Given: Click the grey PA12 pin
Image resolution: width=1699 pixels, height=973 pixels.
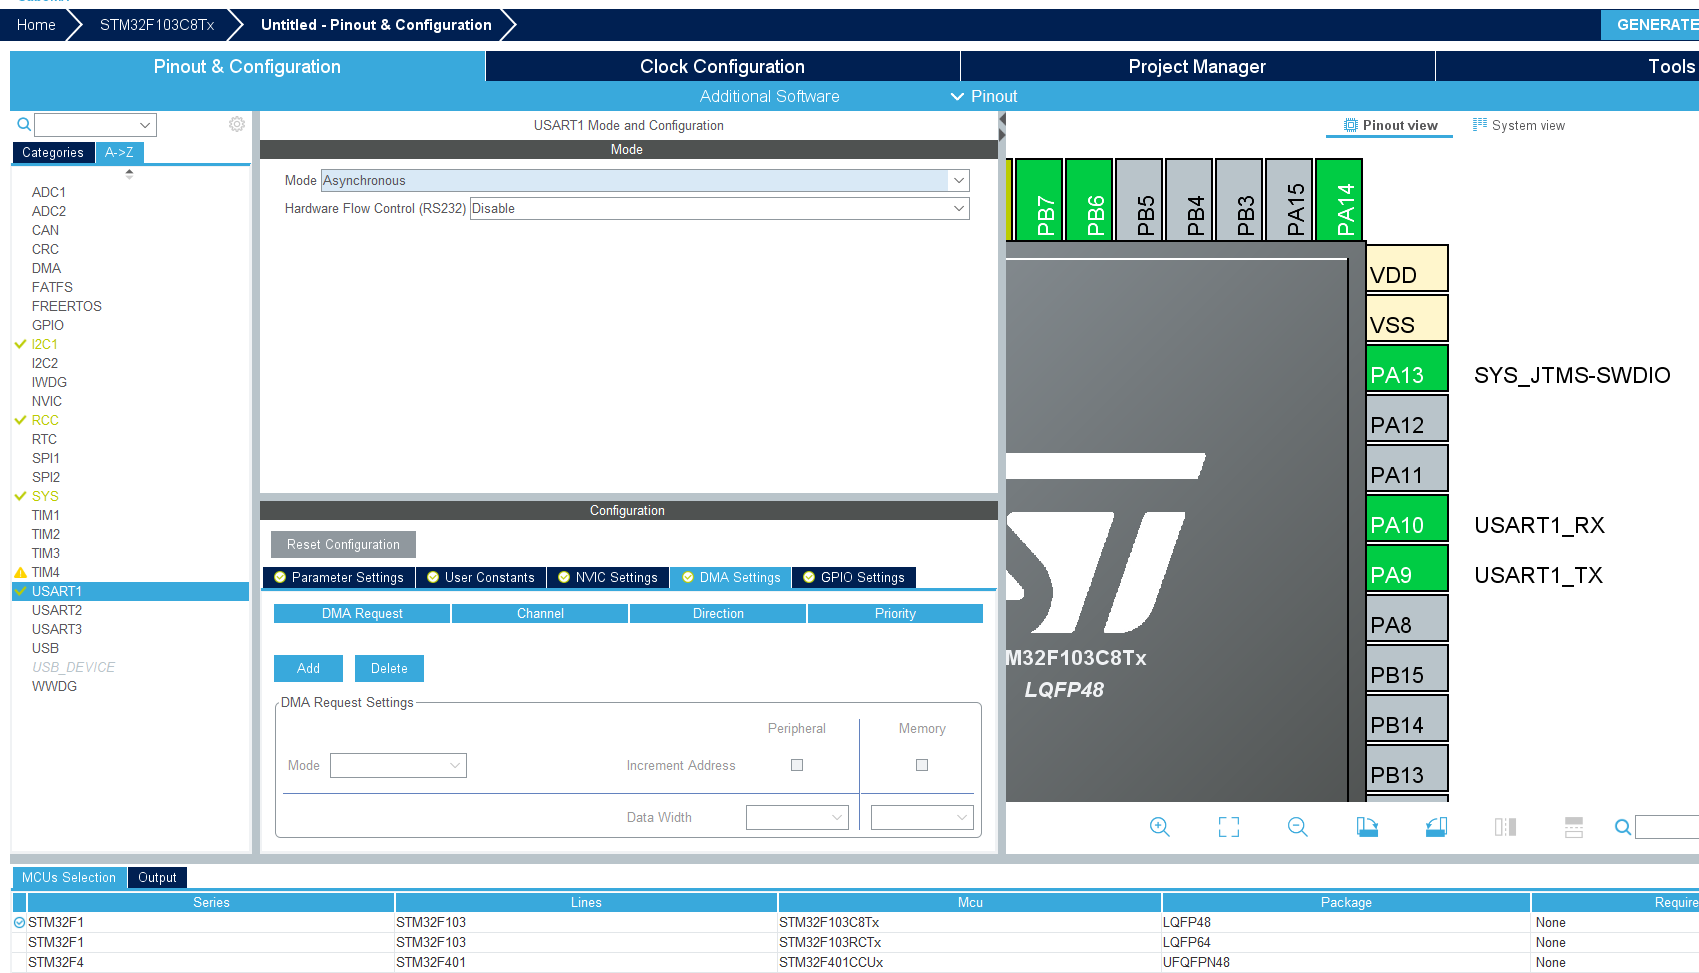Looking at the screenshot, I should tap(1407, 418).
